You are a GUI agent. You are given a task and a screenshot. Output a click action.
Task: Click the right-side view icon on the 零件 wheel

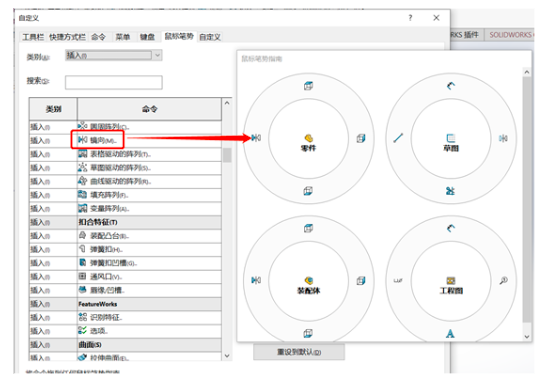[x=361, y=138]
